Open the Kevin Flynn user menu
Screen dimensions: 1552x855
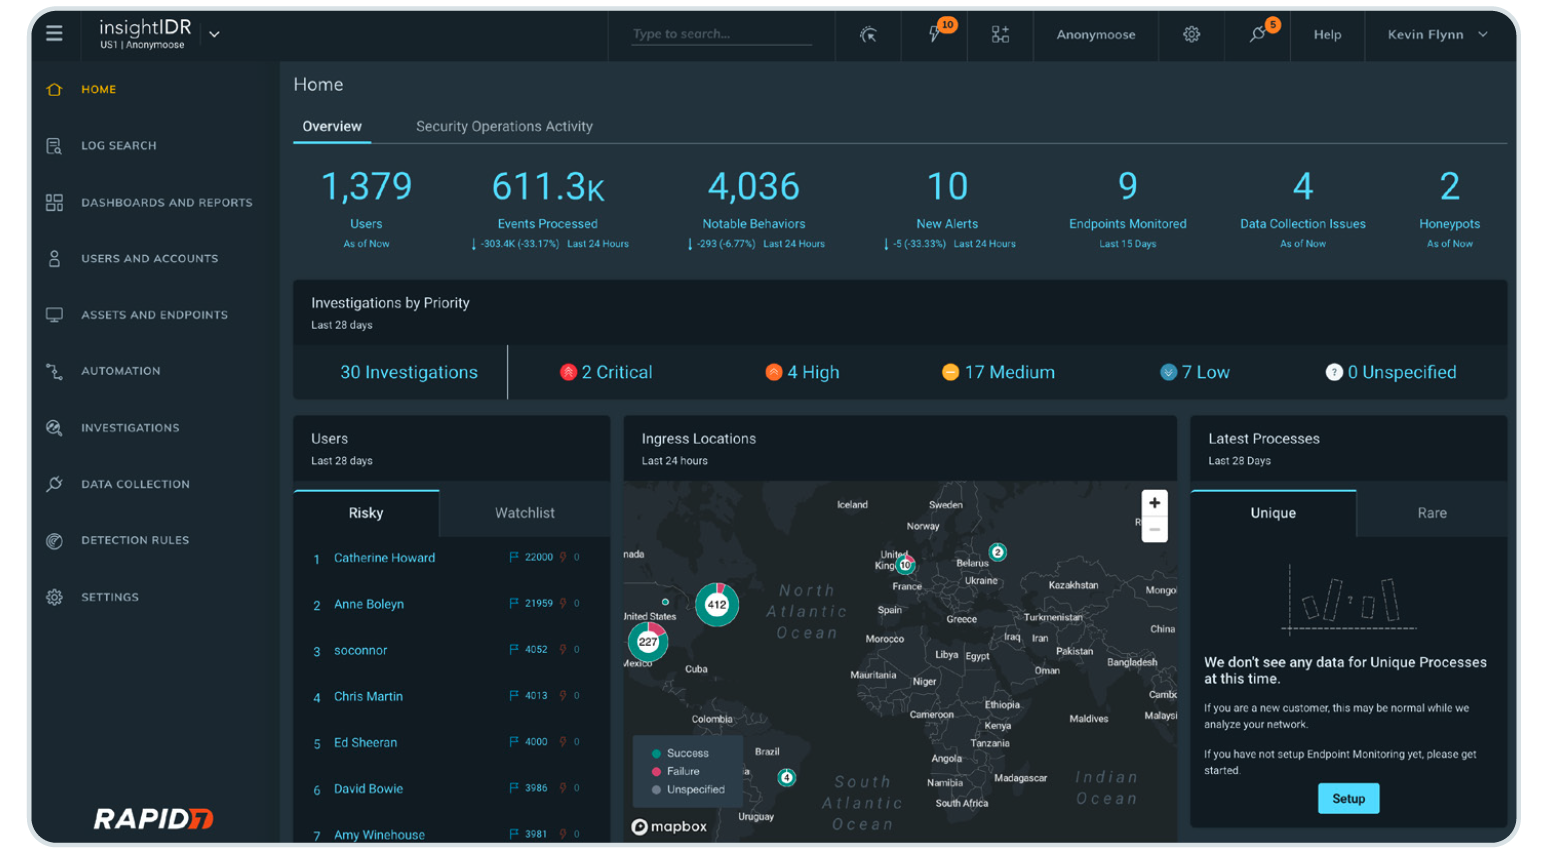tap(1437, 34)
